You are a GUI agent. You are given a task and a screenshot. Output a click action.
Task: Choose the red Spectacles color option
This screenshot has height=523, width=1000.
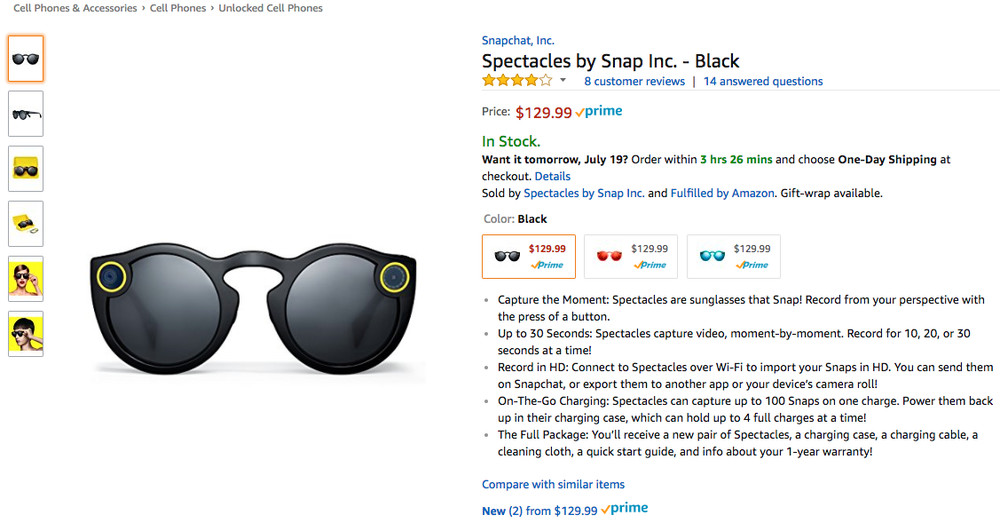click(630, 256)
